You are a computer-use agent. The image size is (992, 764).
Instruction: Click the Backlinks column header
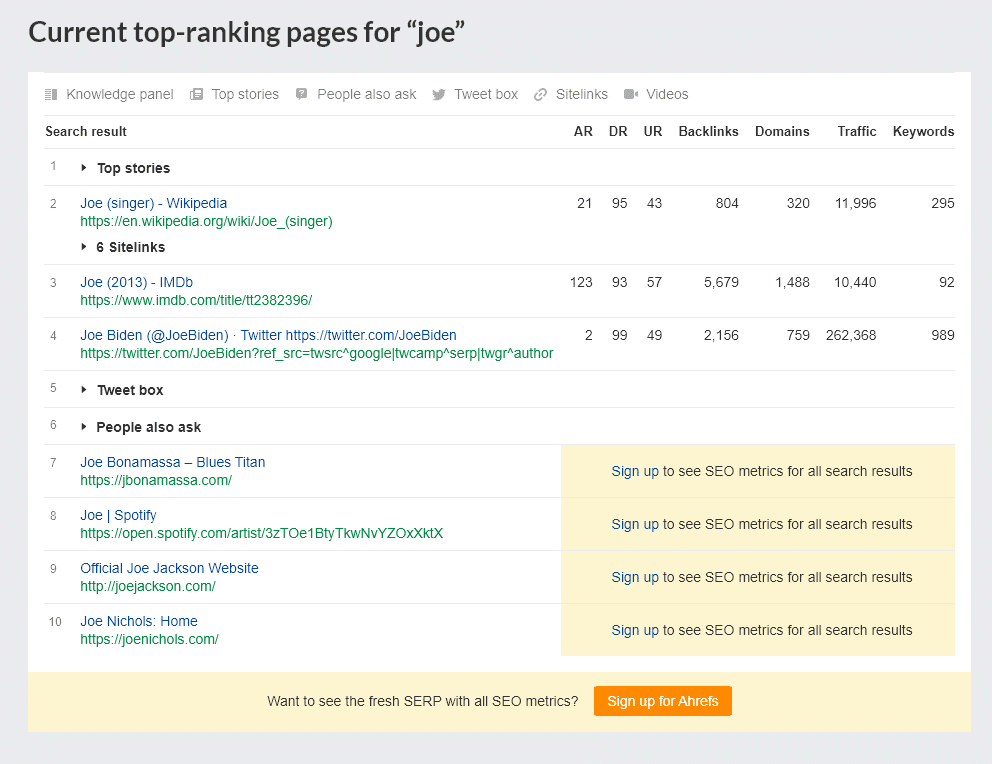709,132
